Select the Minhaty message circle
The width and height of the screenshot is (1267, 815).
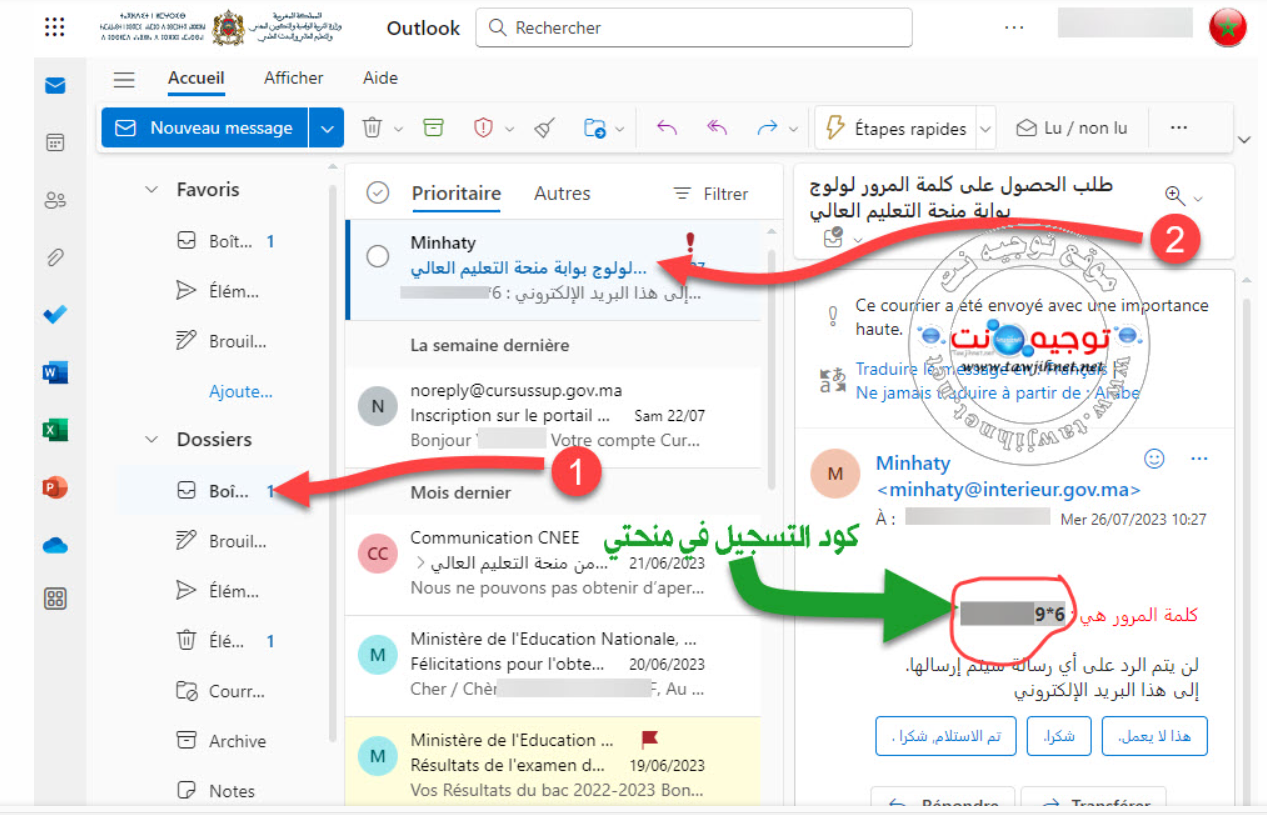pyautogui.click(x=377, y=257)
